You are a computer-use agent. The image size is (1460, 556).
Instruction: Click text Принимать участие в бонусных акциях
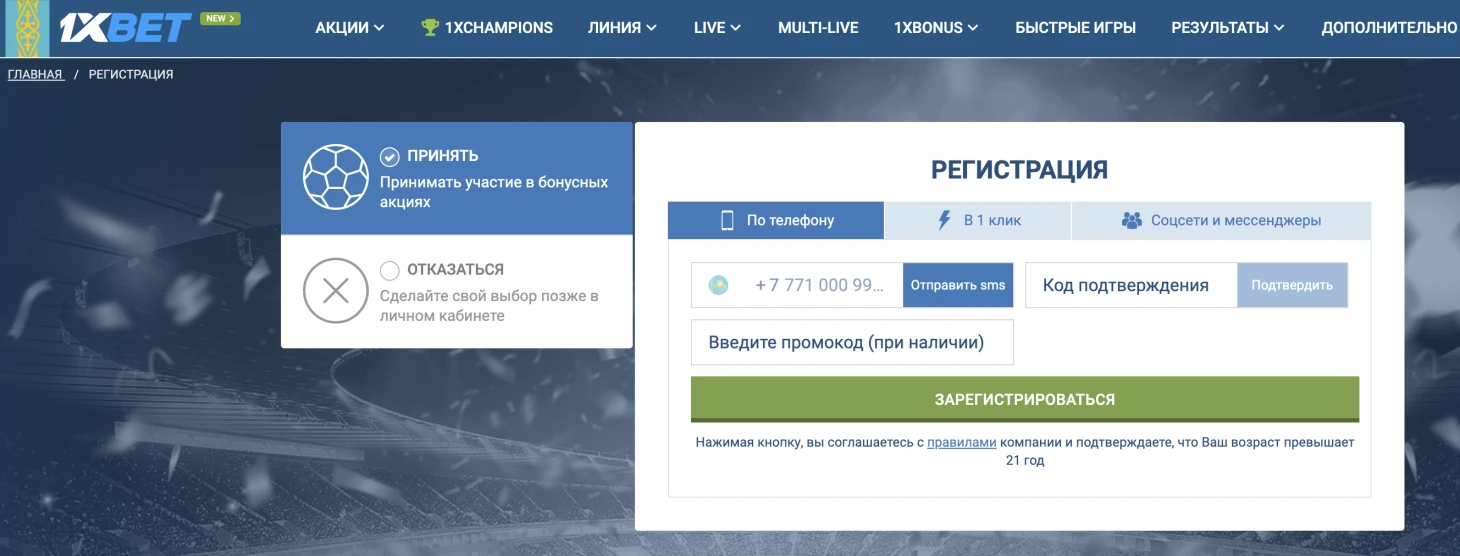494,192
